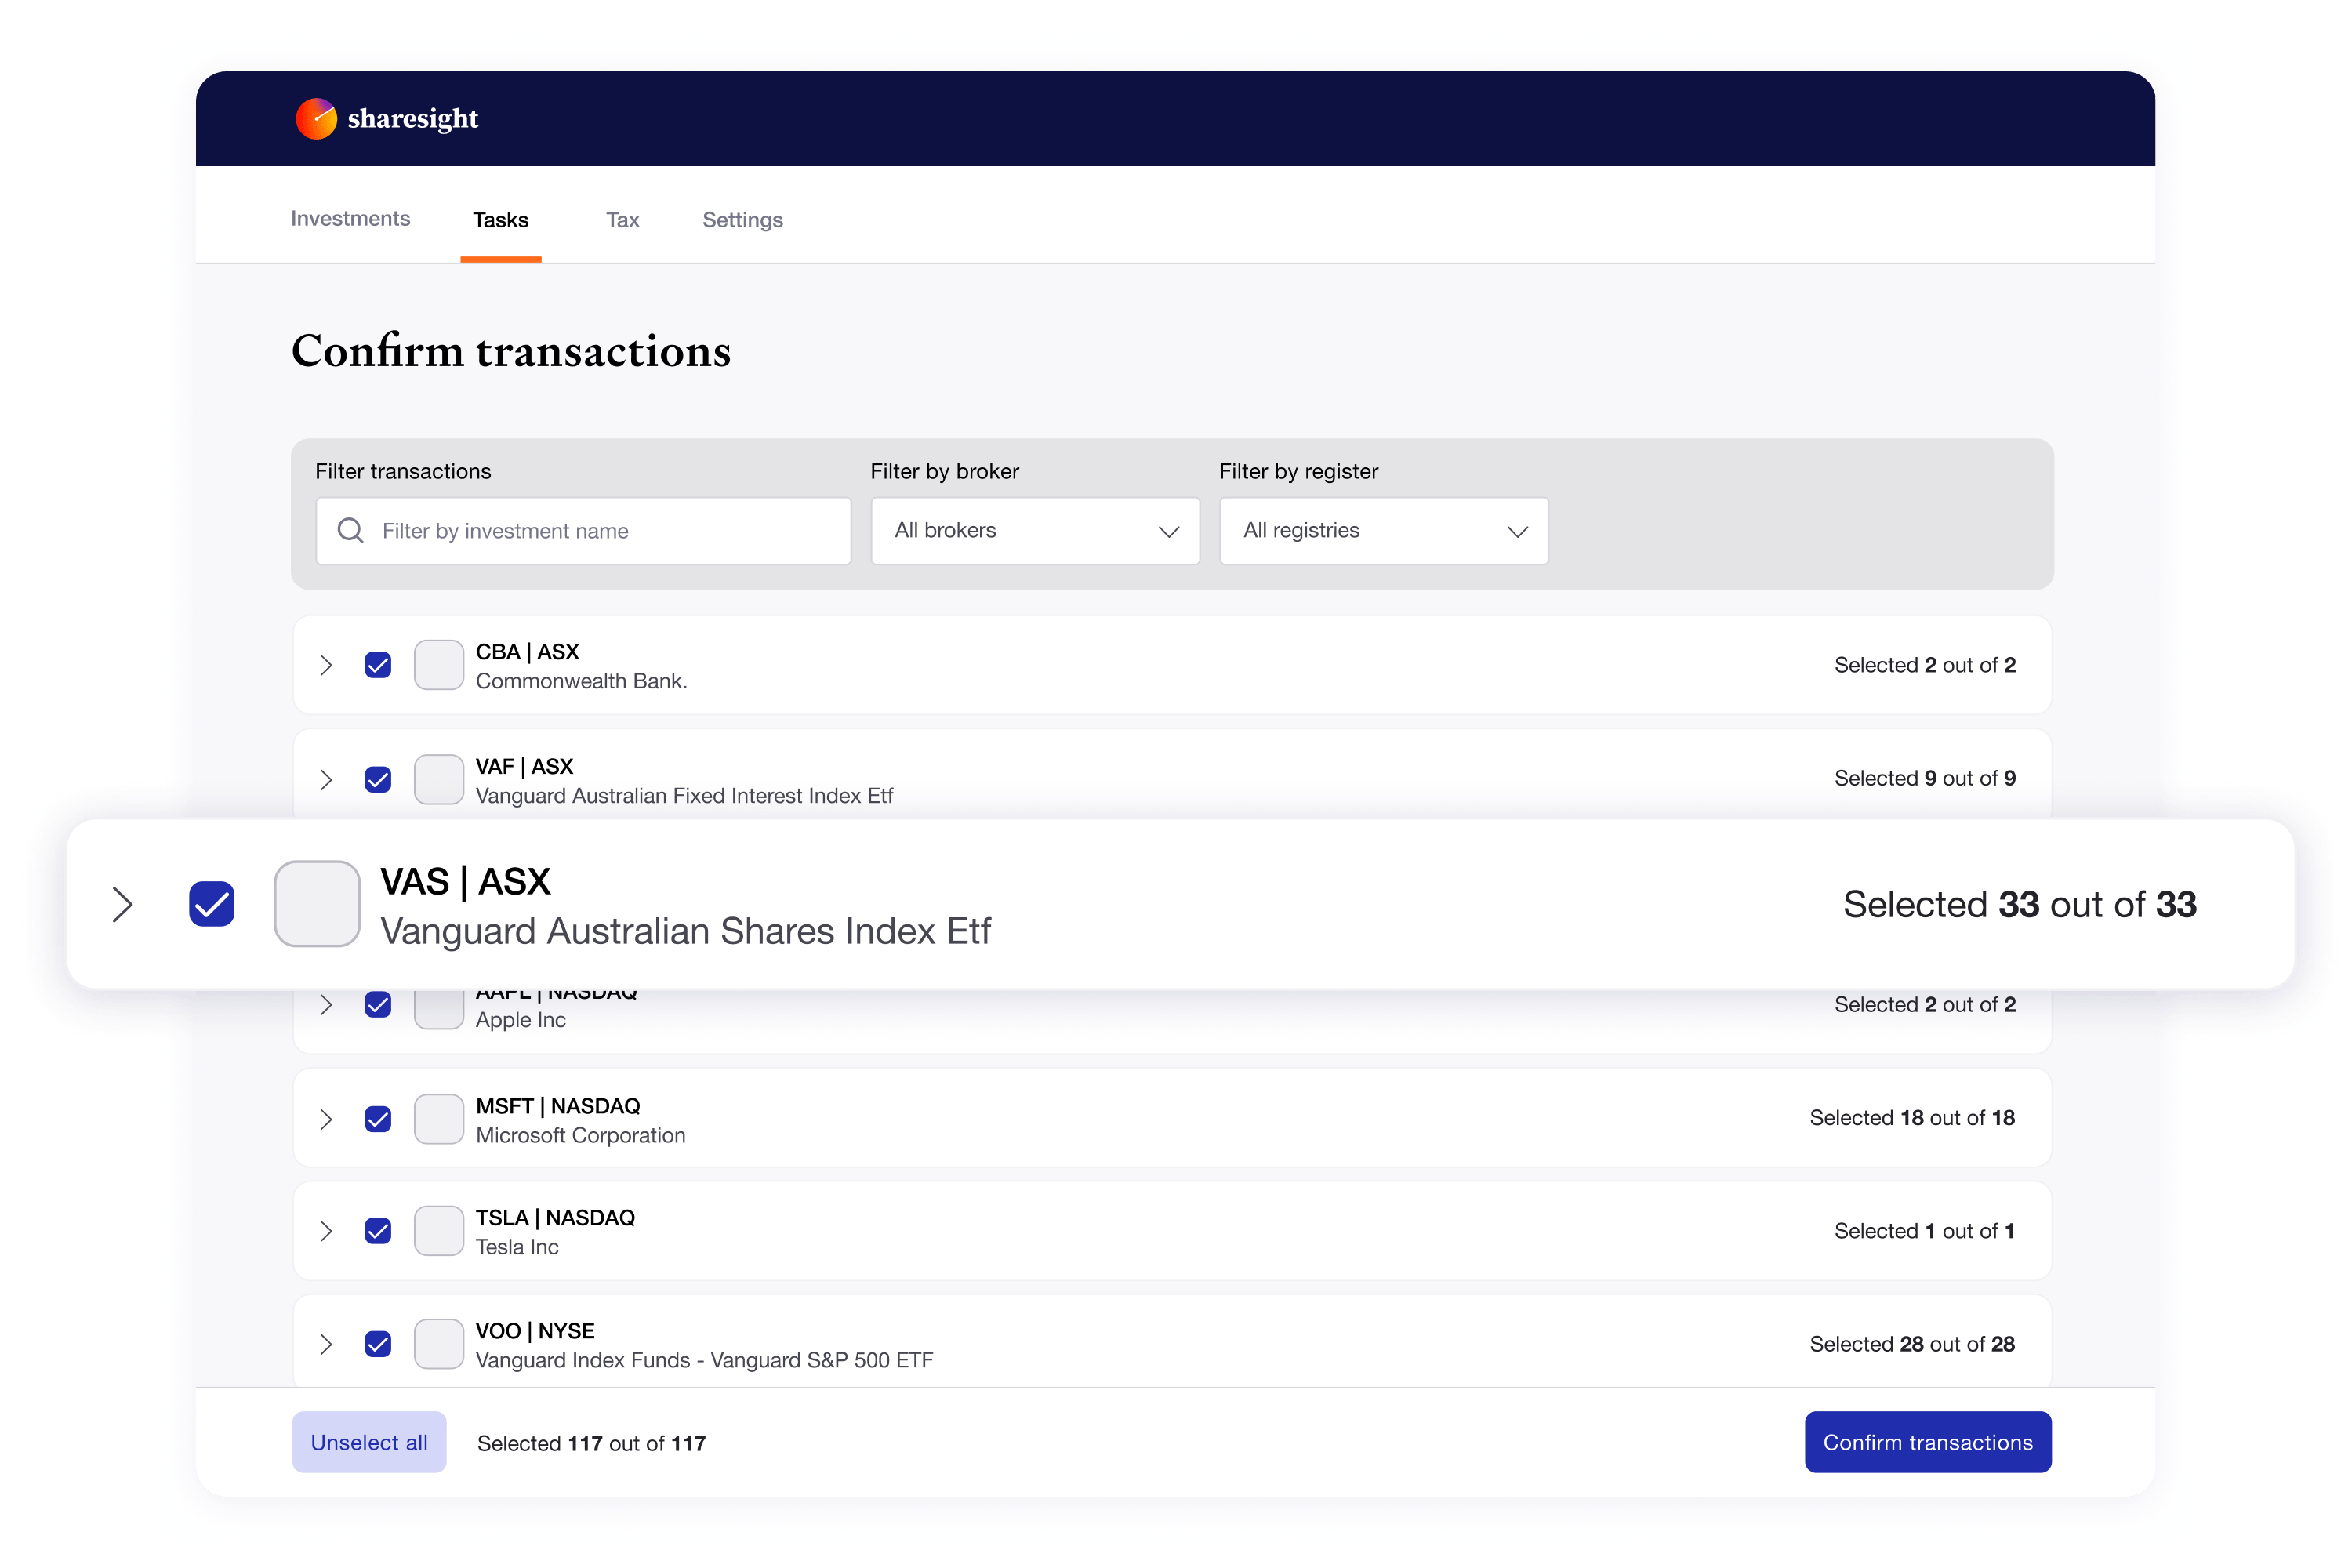Uncheck the VAF | ASX checkbox
The image size is (2352, 1568).
pos(378,779)
